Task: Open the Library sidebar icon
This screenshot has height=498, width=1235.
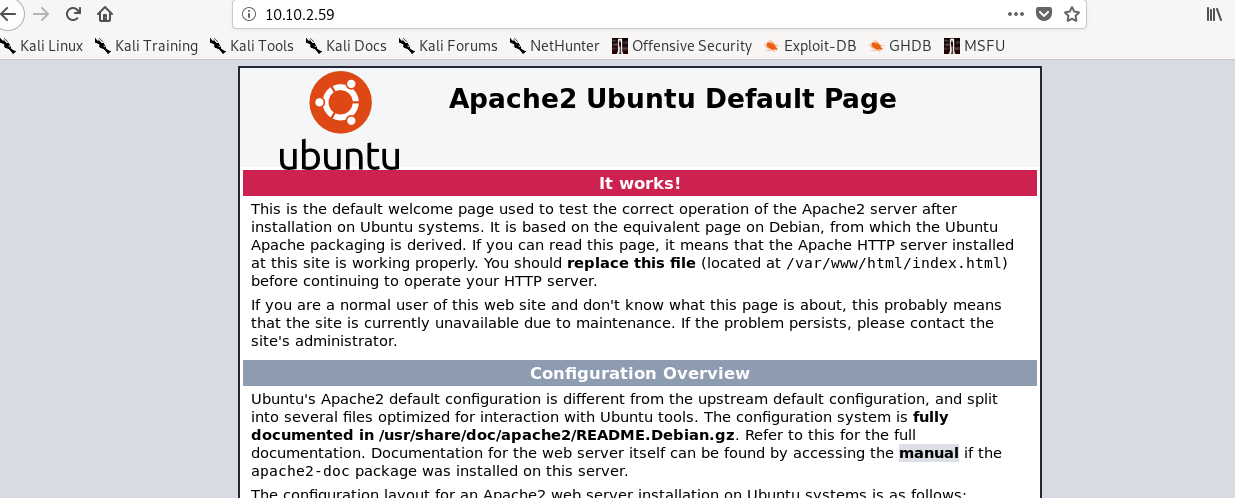Action: [1215, 14]
